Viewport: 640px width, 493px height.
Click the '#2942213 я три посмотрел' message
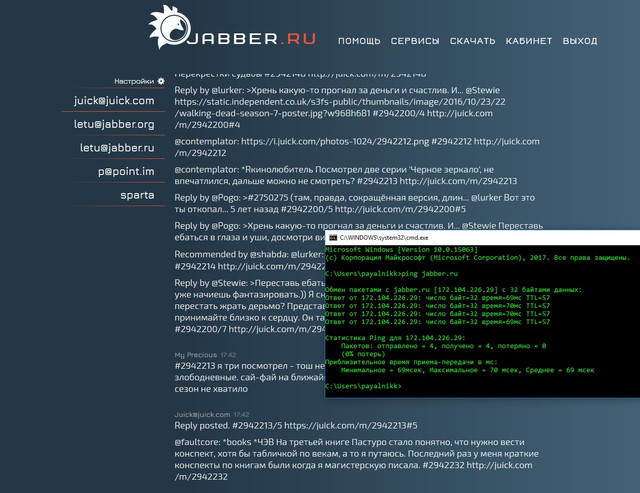(249, 377)
